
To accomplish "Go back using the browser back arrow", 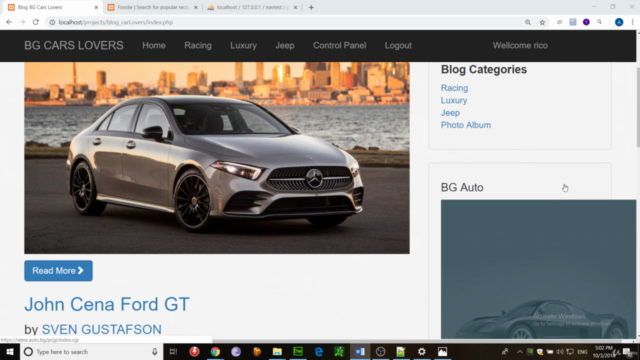I will pos(9,22).
